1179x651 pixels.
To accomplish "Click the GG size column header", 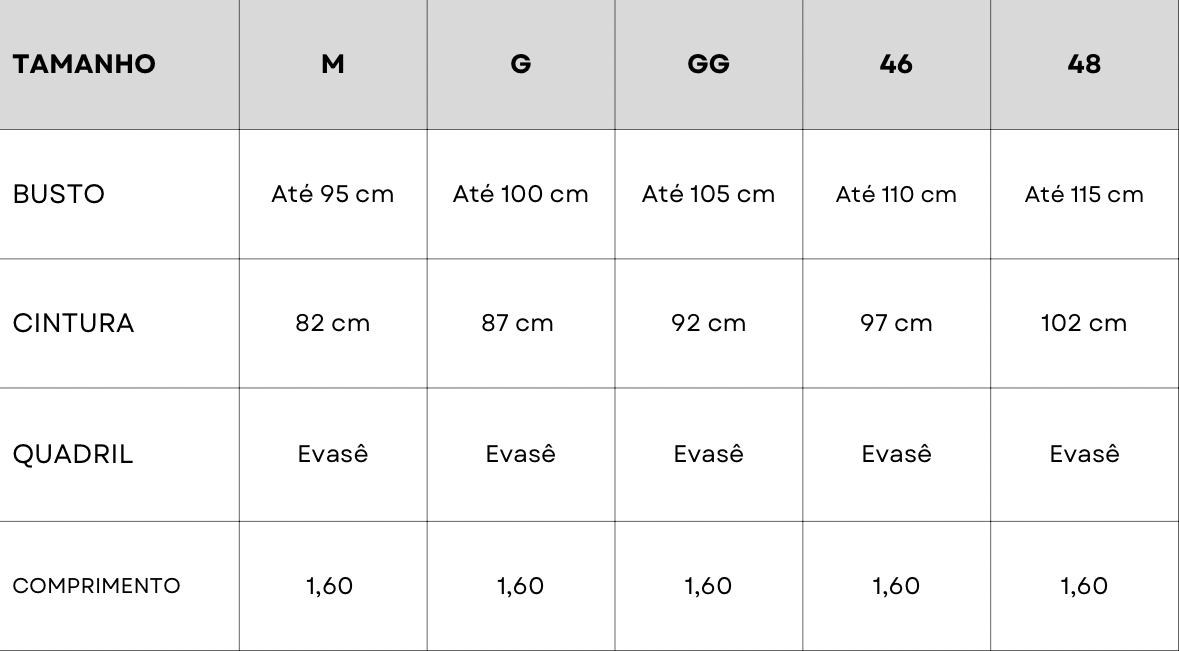I will tap(708, 65).
